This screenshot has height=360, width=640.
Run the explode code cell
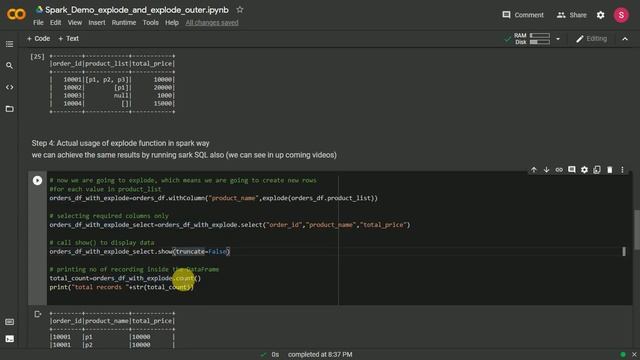pos(37,180)
